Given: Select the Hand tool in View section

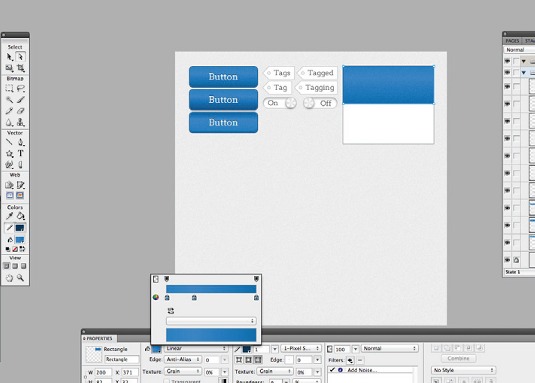Looking at the screenshot, I should coord(9,278).
